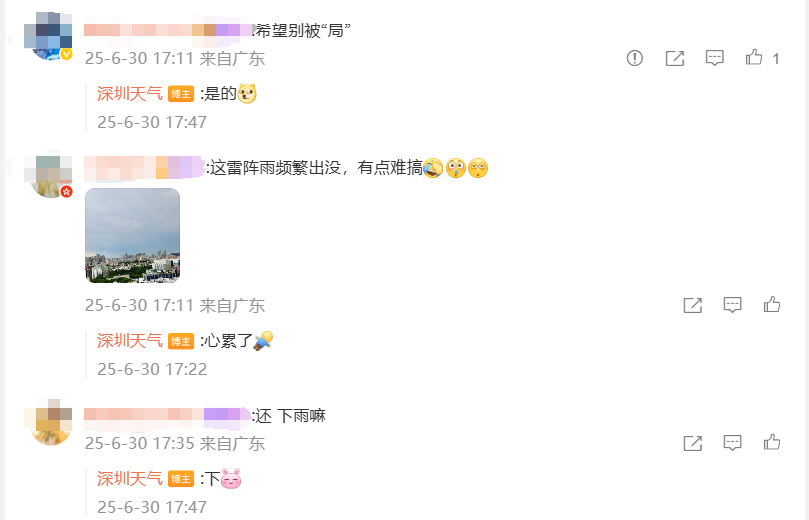The height and width of the screenshot is (520, 809).
Task: Click the third commenter's avatar
Action: click(x=48, y=422)
